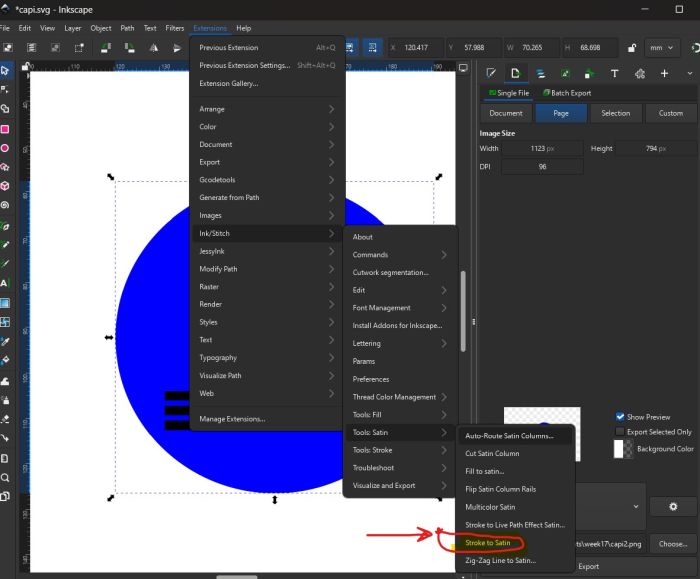Click Choose file location button
The width and height of the screenshot is (700, 579).
pos(672,544)
